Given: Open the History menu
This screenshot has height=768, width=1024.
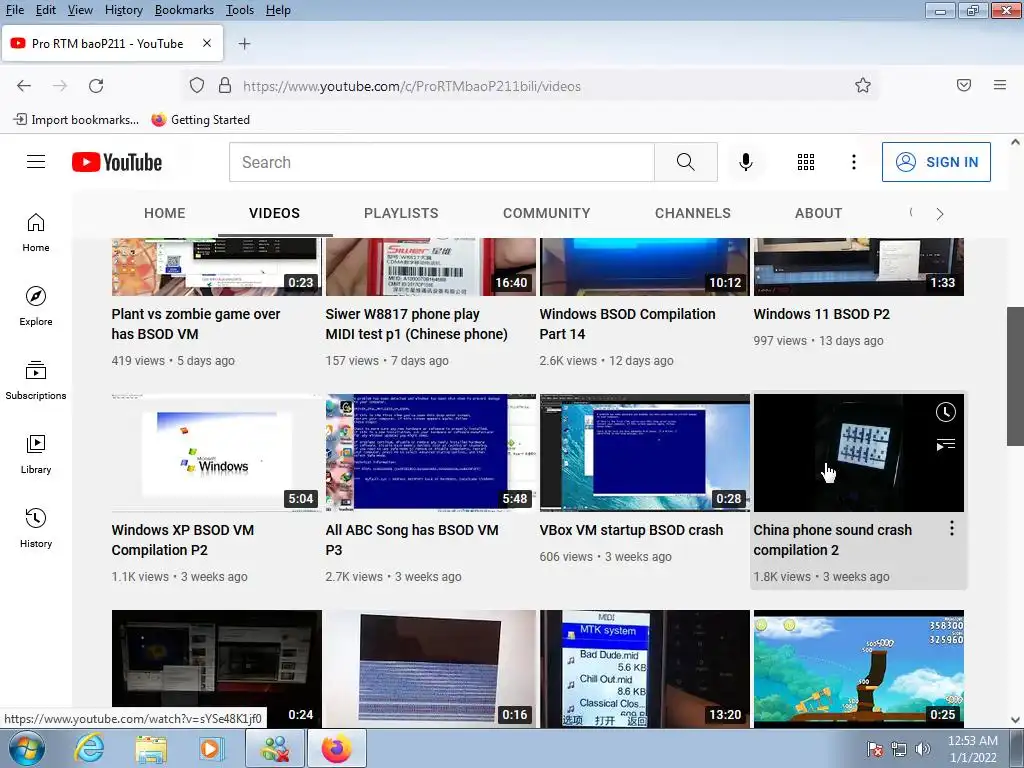Looking at the screenshot, I should point(123,10).
